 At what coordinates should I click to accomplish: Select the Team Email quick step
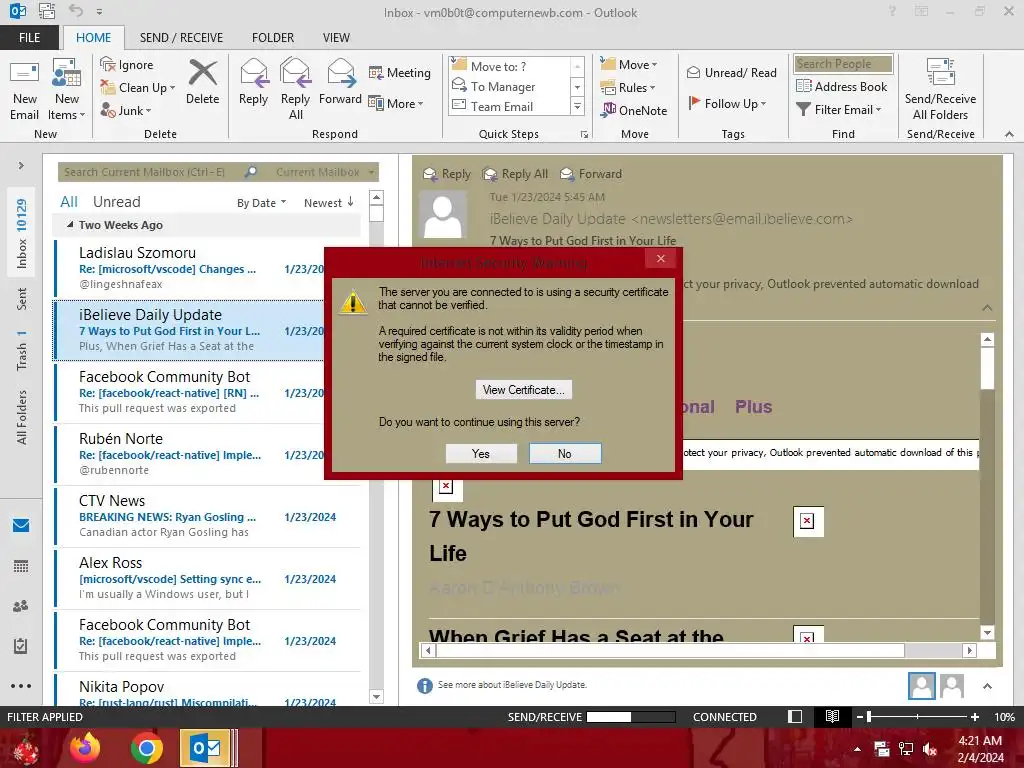pyautogui.click(x=510, y=106)
